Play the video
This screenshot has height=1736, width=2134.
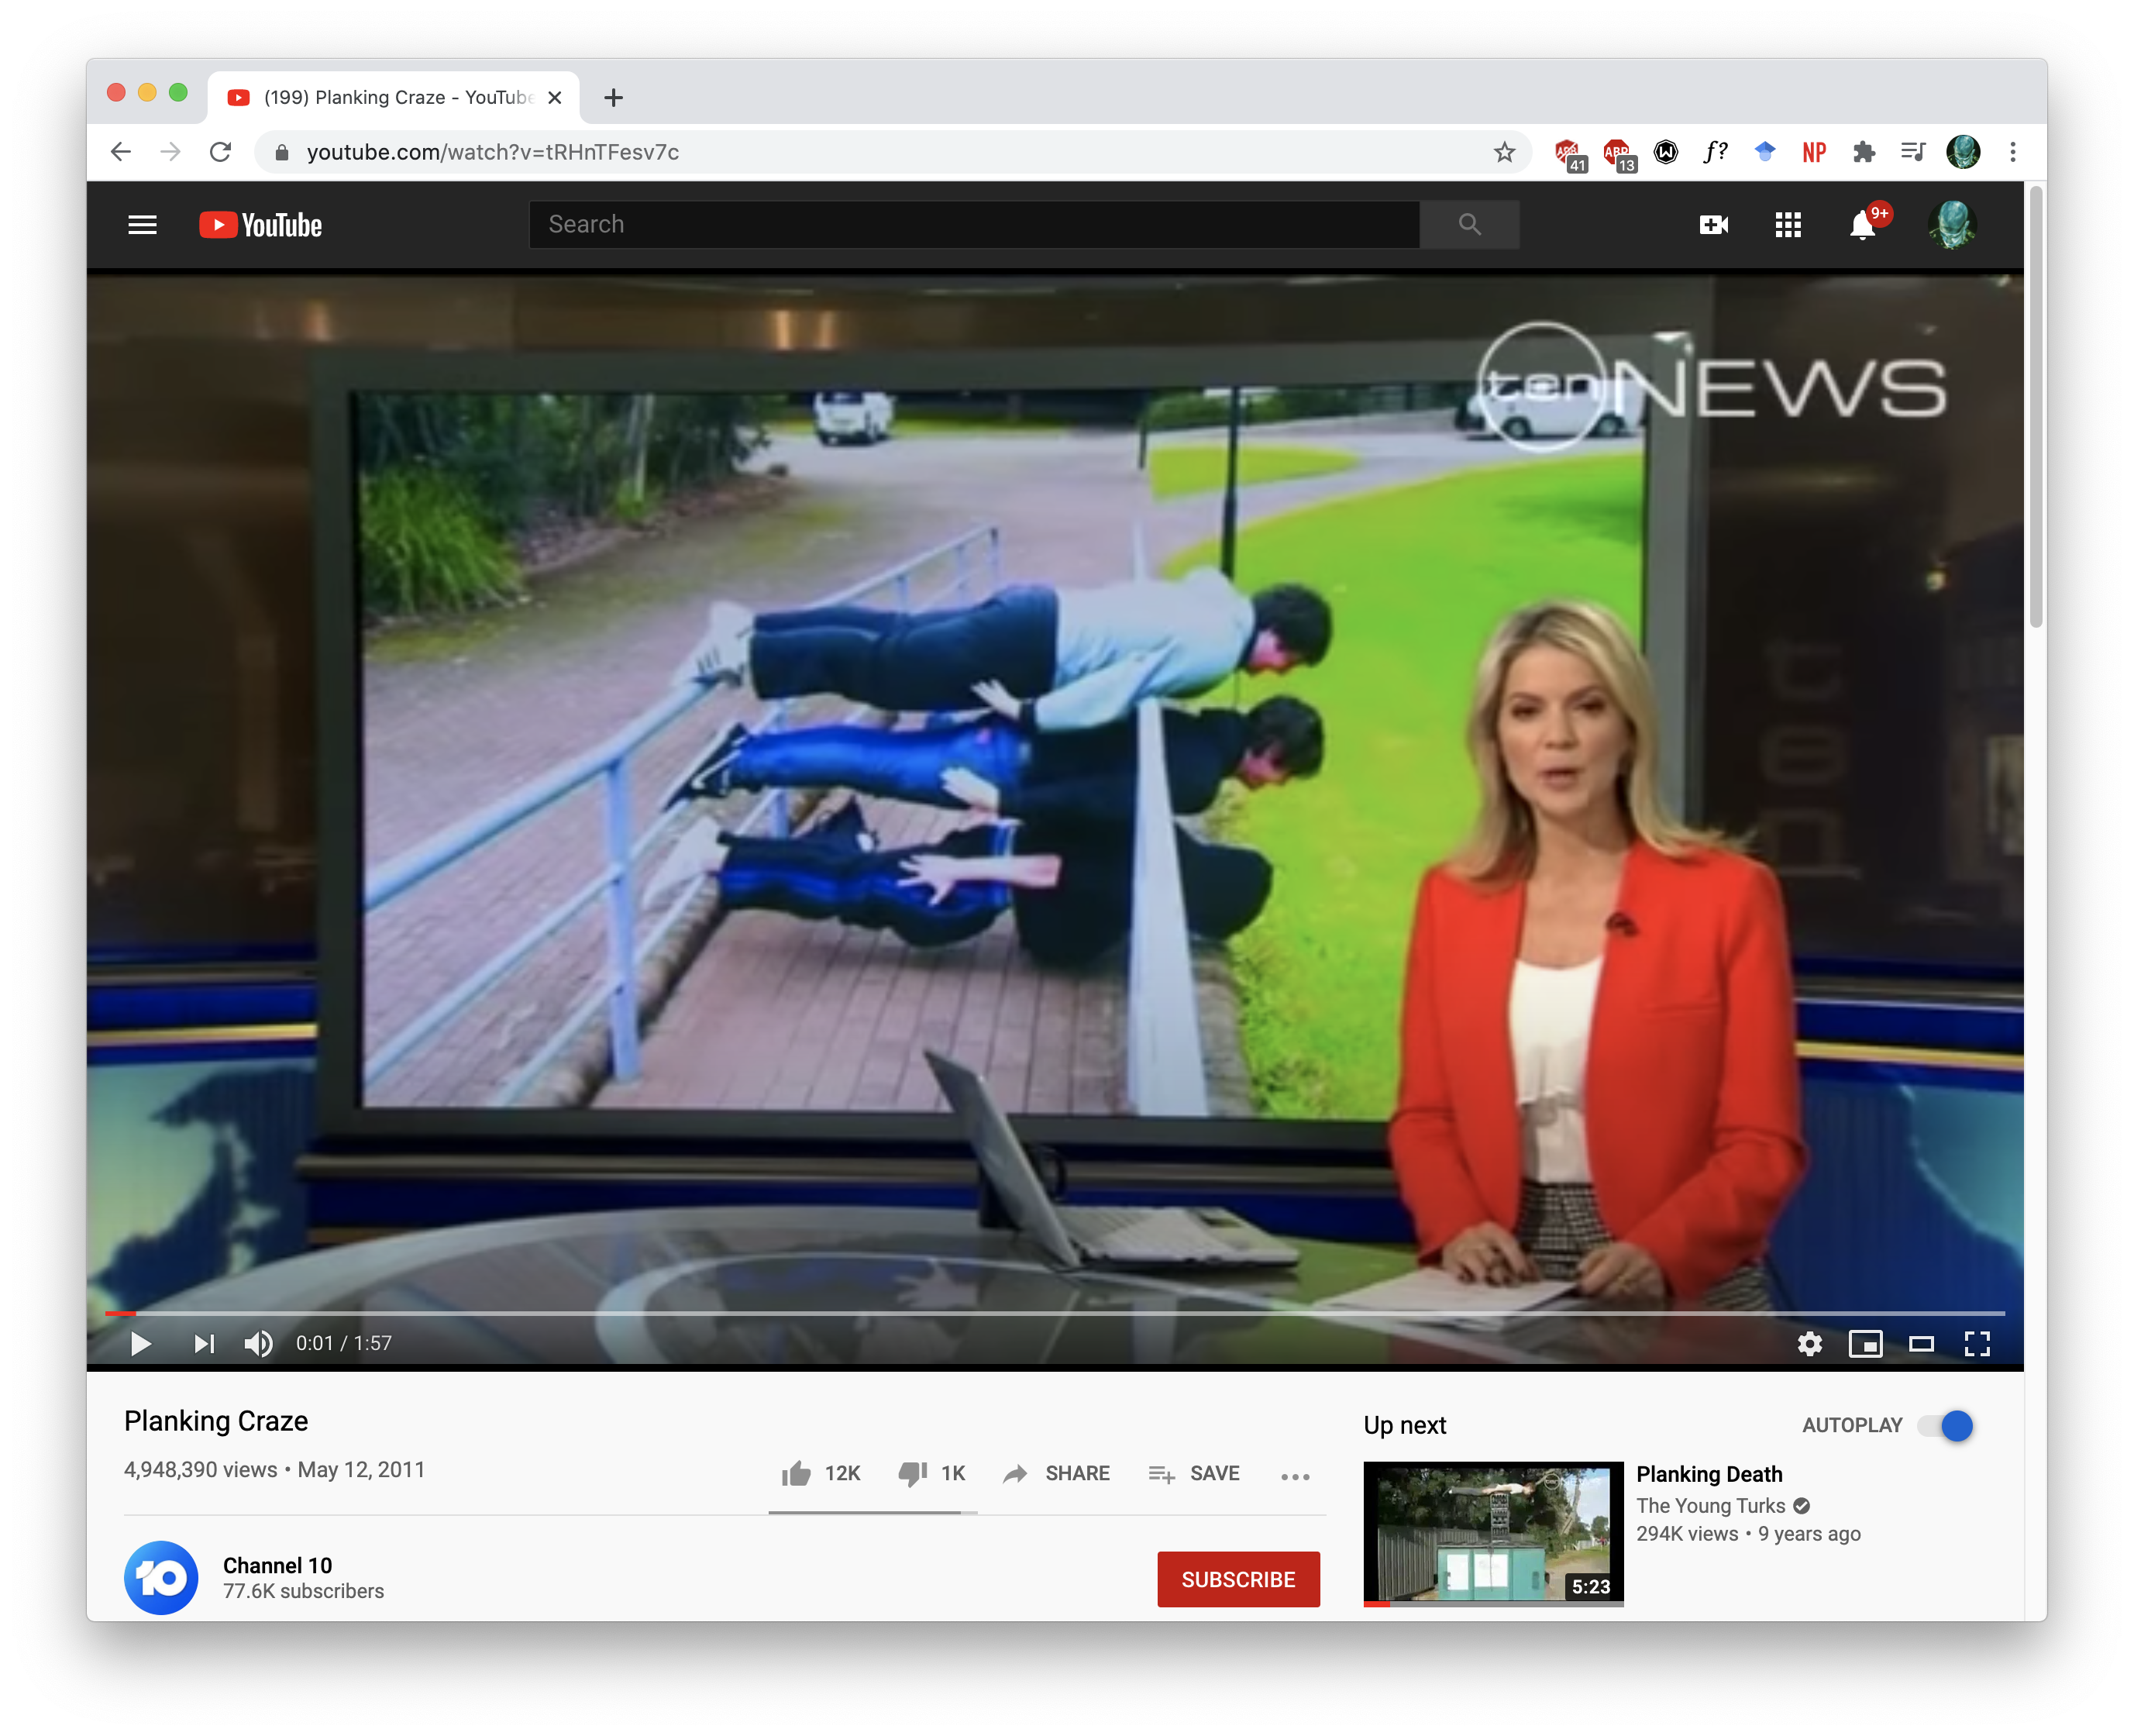pyautogui.click(x=141, y=1343)
